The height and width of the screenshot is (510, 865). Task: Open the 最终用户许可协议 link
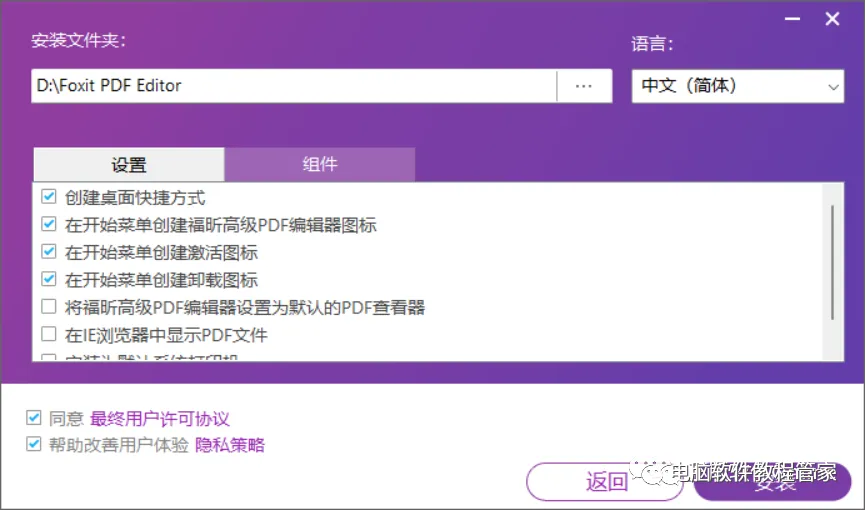click(159, 418)
